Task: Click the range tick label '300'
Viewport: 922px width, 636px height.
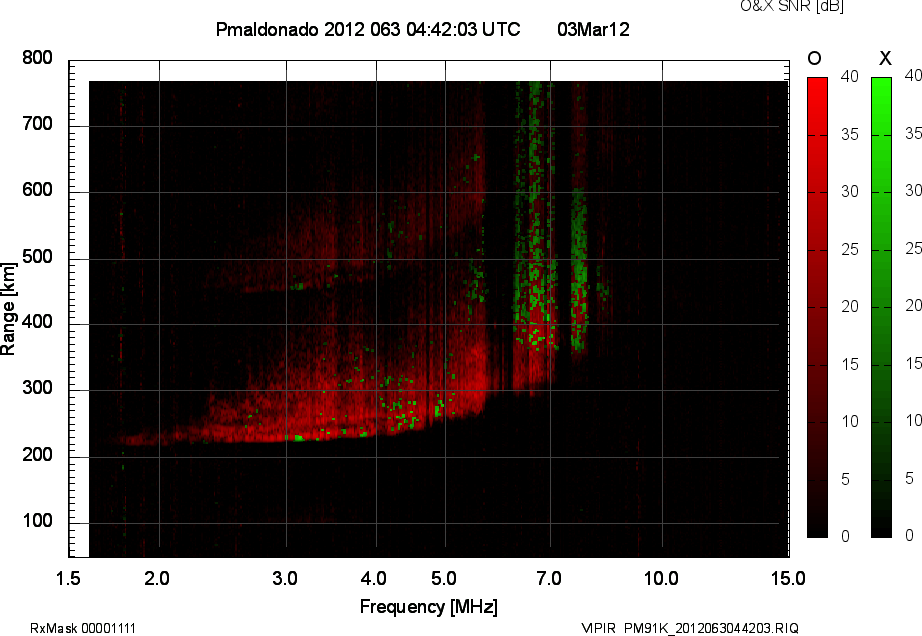Action: click(x=38, y=388)
